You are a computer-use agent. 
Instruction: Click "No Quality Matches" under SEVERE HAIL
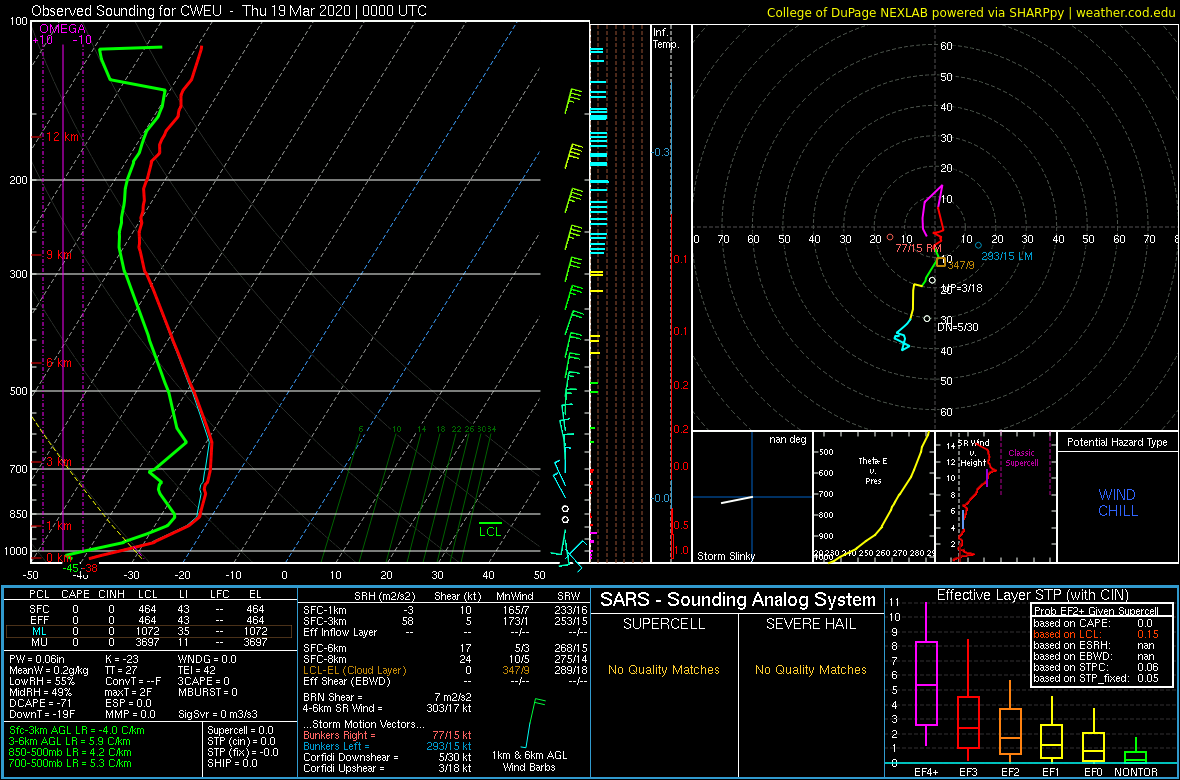pos(811,669)
